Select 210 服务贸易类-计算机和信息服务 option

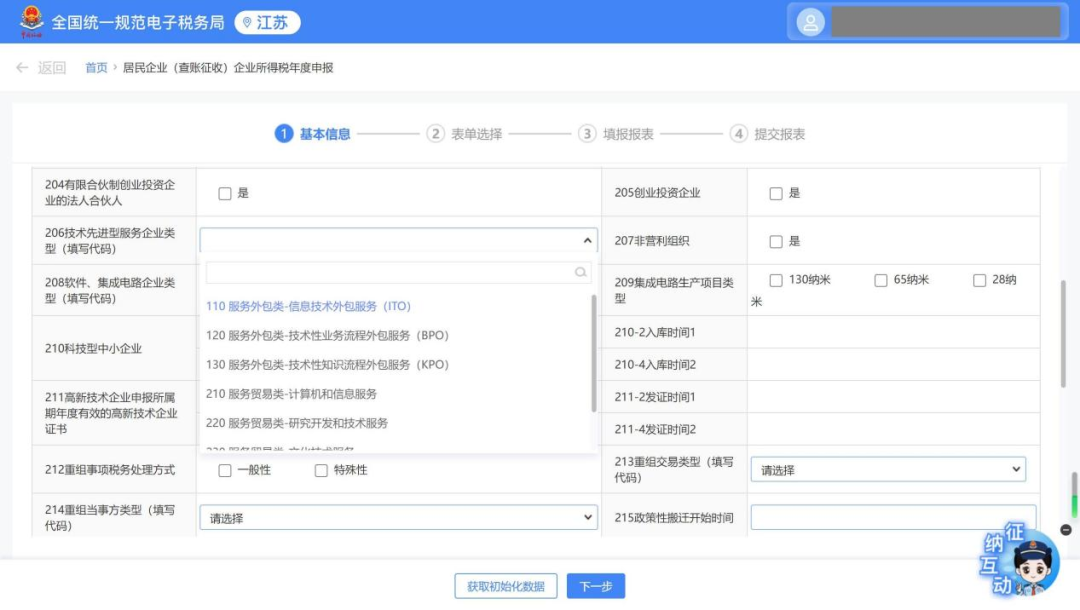click(x=291, y=394)
